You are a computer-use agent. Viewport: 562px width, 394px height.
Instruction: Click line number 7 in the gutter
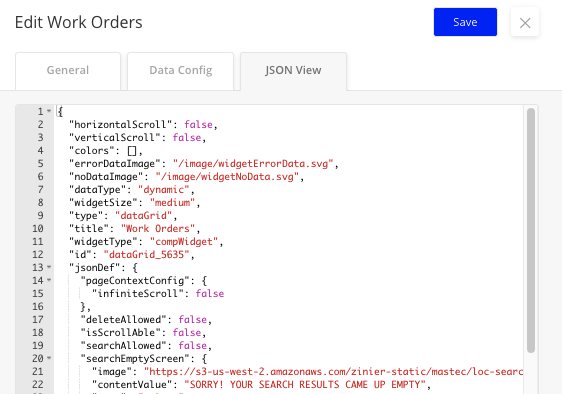tap(40, 190)
